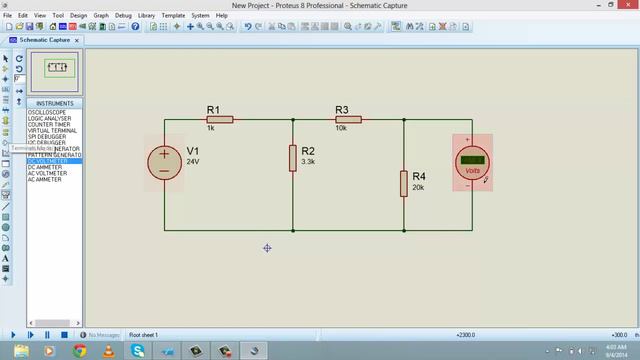
Task: Click the PCB Layout red toolbar icon
Action: click(73, 27)
